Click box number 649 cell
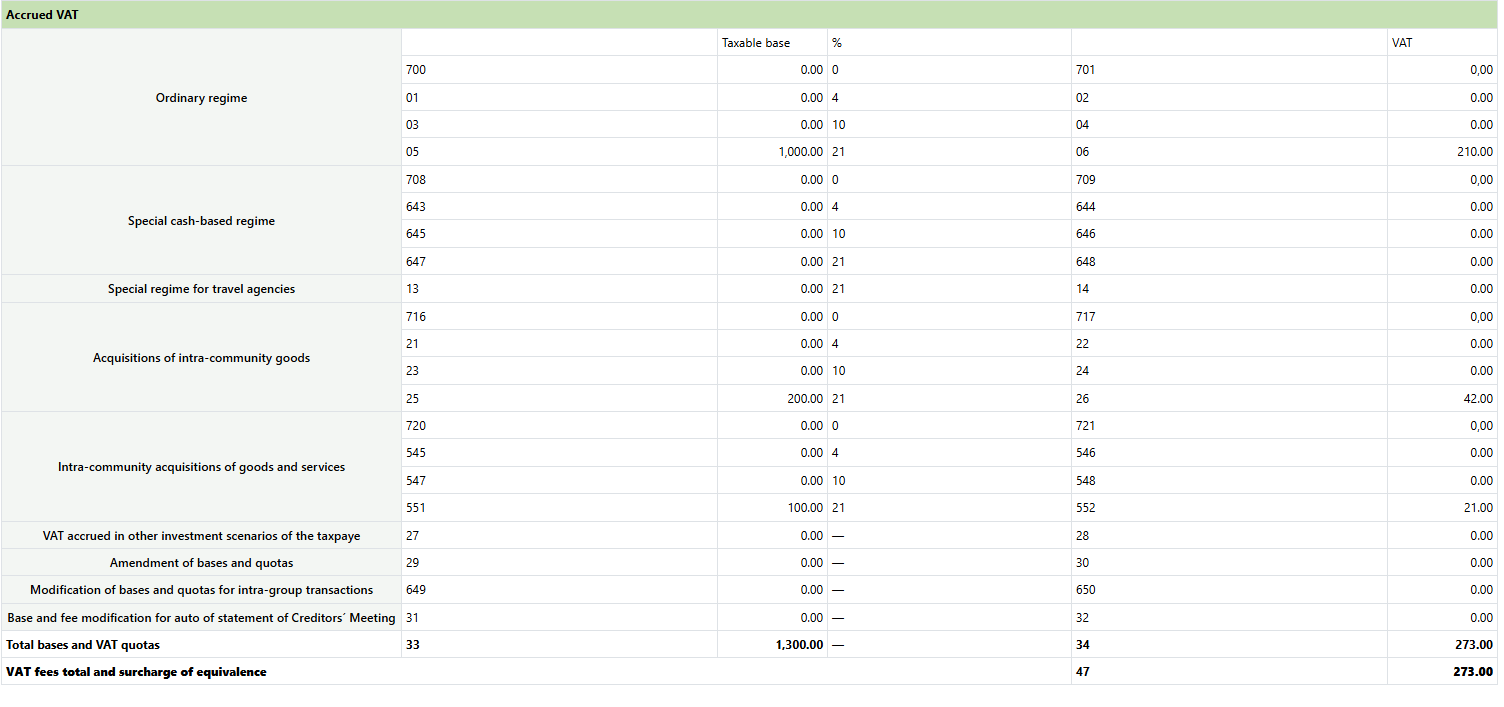This screenshot has width=1504, height=707. (x=416, y=590)
